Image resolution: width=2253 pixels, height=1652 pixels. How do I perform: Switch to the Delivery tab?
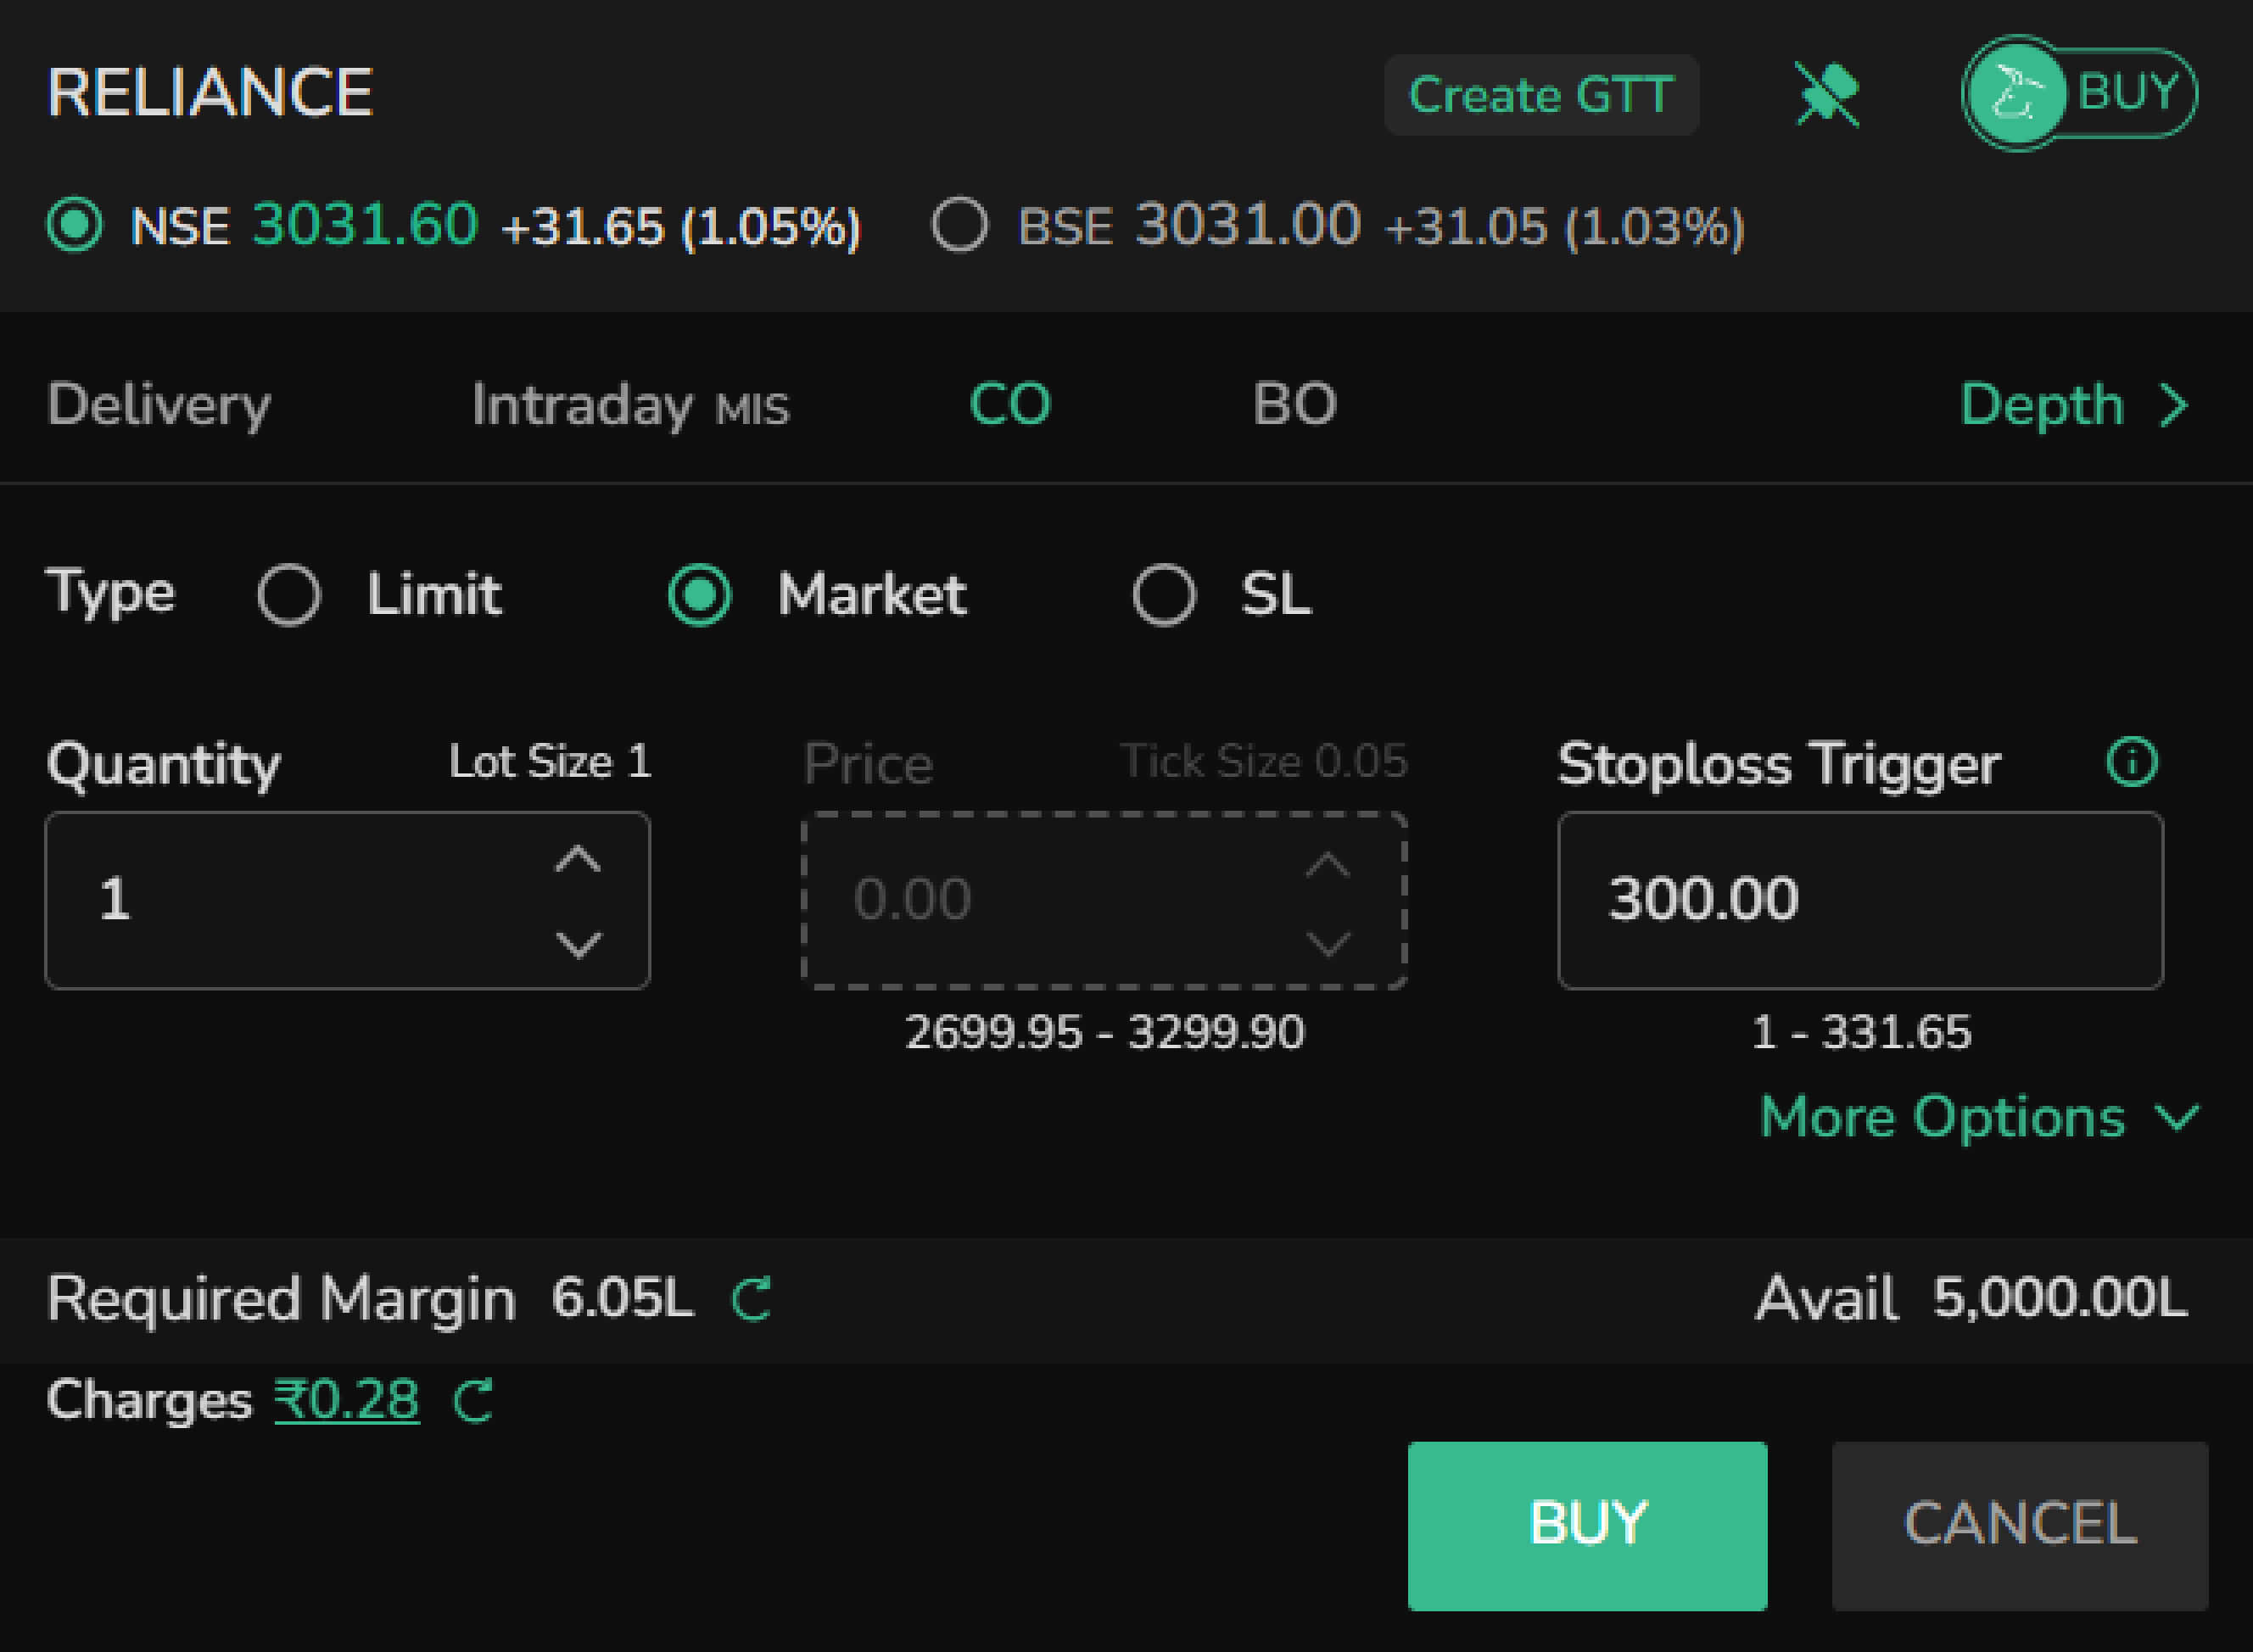(x=159, y=405)
